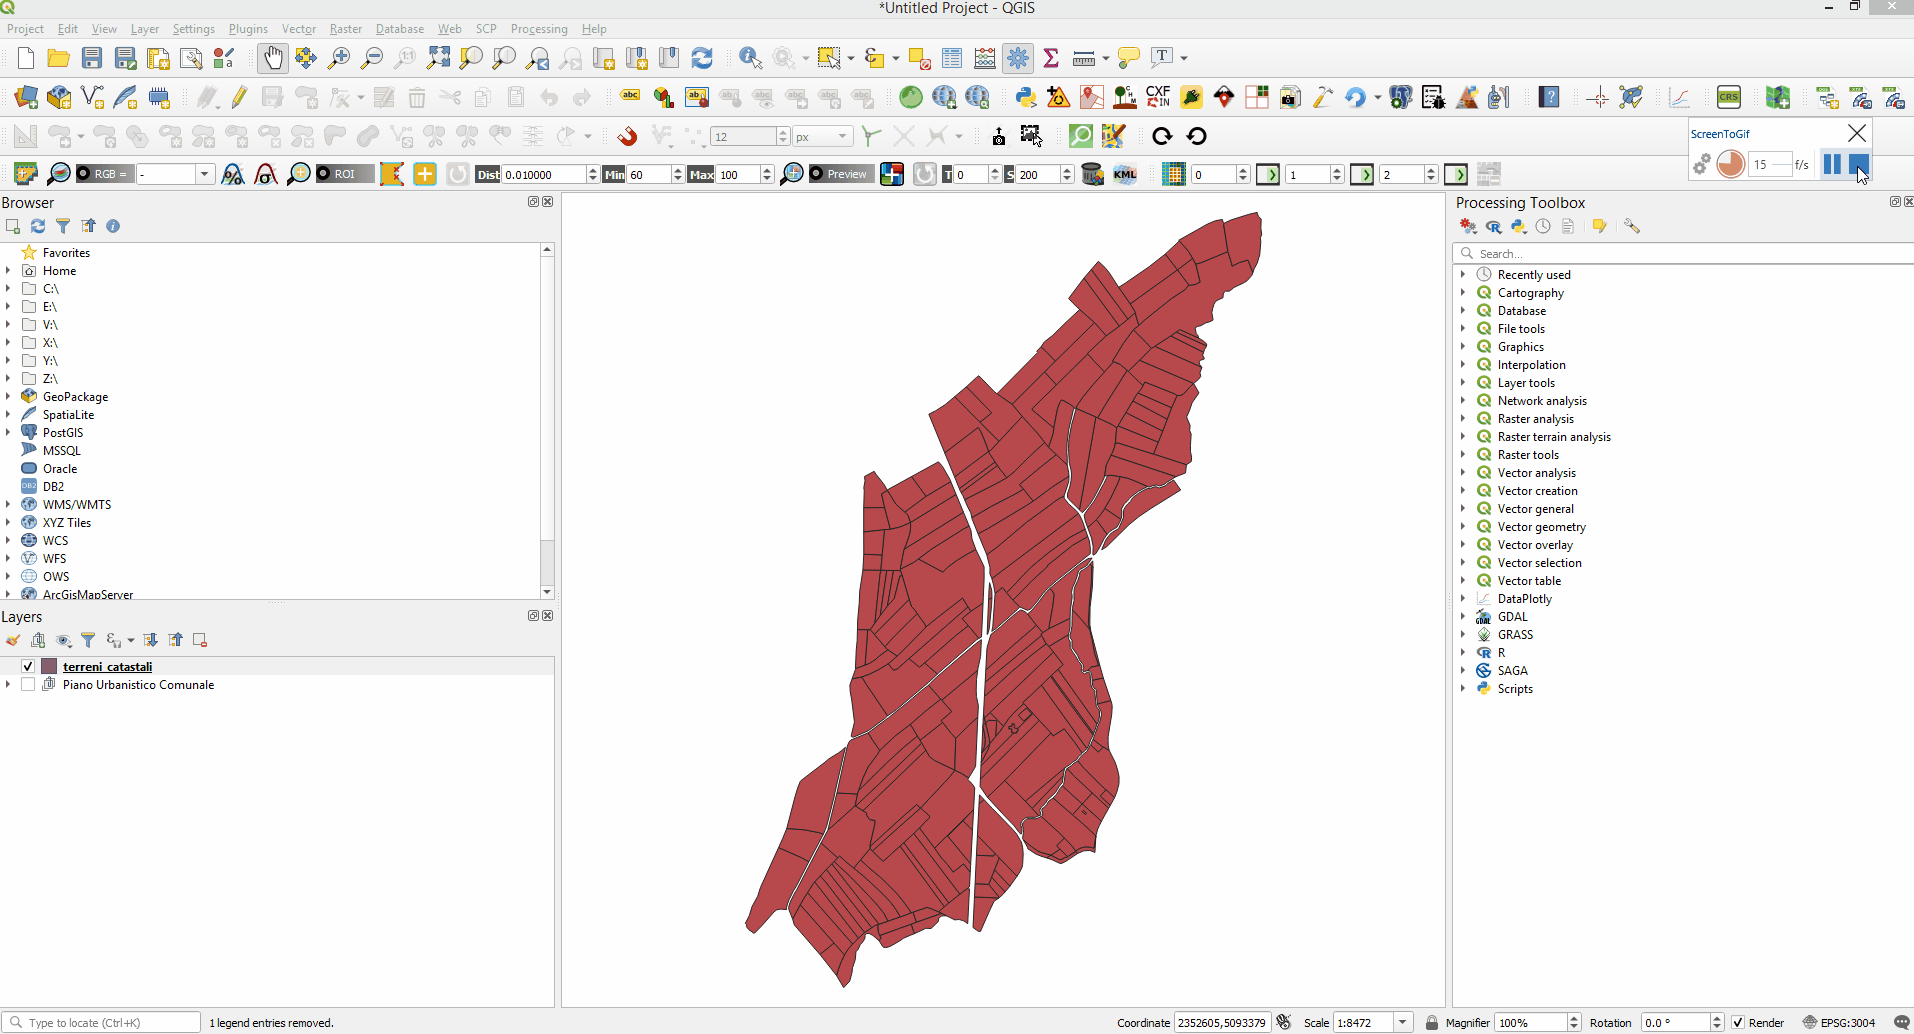Toggle the Render checkbox
The width and height of the screenshot is (1914, 1034).
tap(1739, 1023)
